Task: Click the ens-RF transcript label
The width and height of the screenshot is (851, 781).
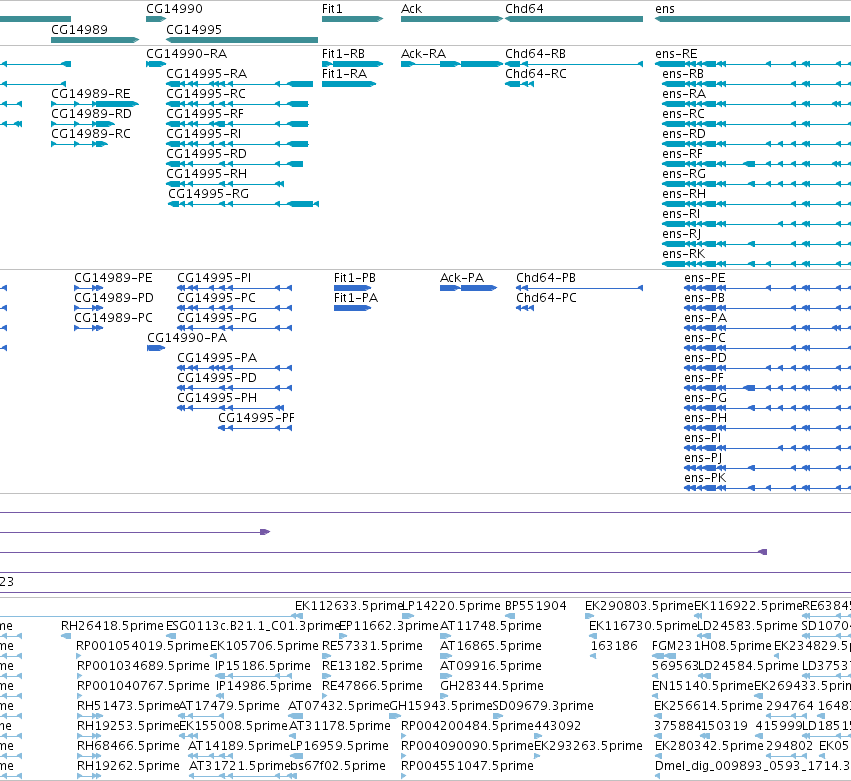Action: tap(682, 154)
